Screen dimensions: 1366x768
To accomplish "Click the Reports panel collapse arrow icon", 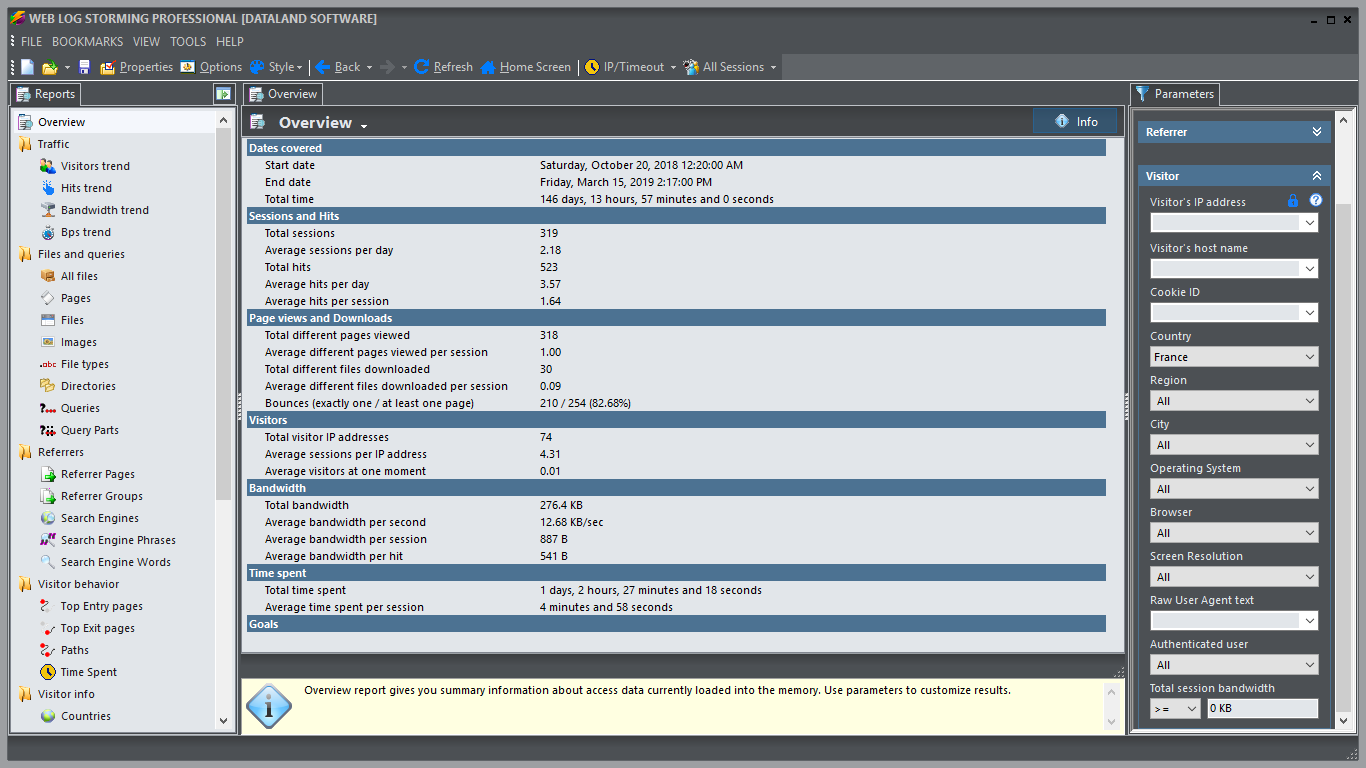I will pos(223,94).
